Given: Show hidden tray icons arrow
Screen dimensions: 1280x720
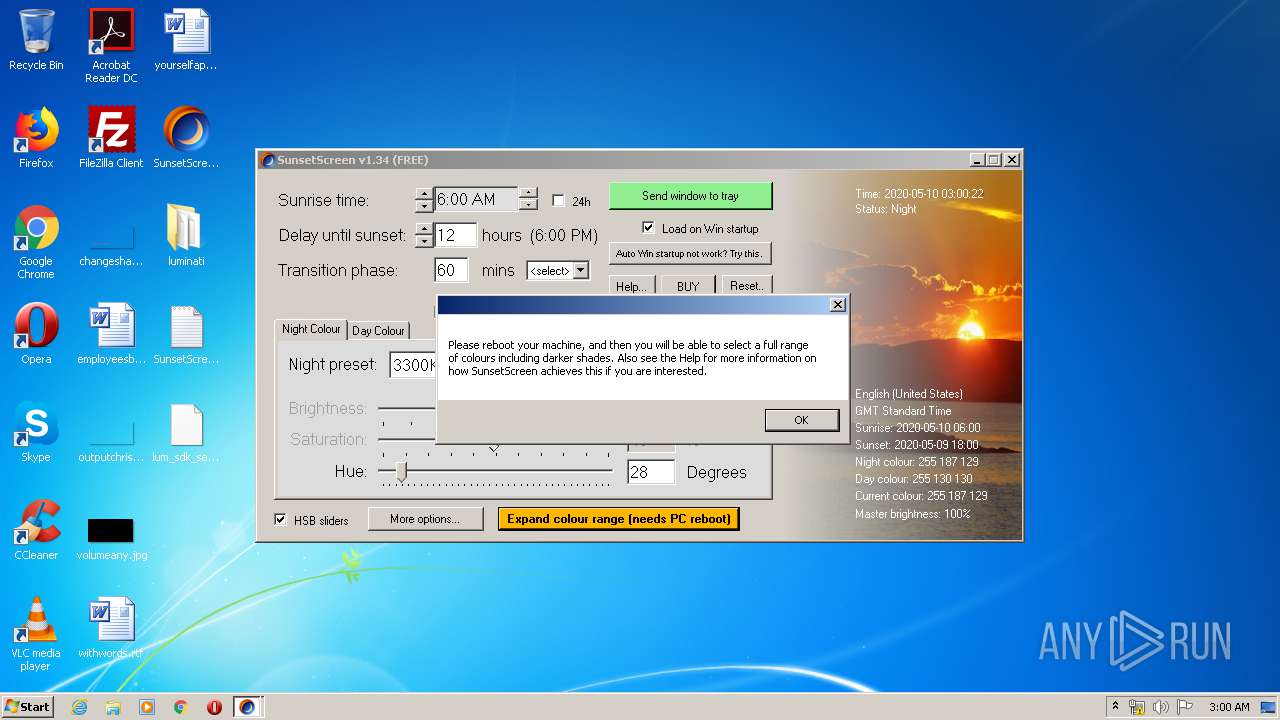Looking at the screenshot, I should coord(1116,707).
